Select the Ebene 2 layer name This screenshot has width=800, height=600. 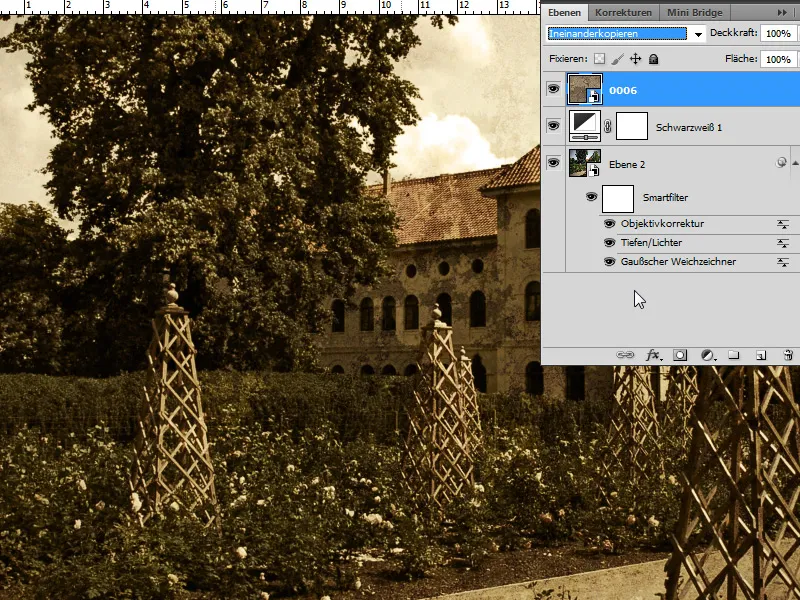[x=627, y=164]
